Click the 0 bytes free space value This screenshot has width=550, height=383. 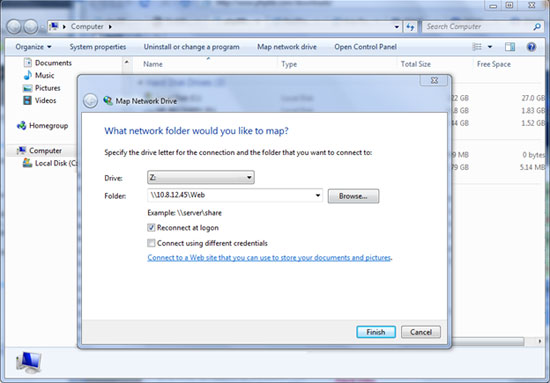pyautogui.click(x=534, y=155)
